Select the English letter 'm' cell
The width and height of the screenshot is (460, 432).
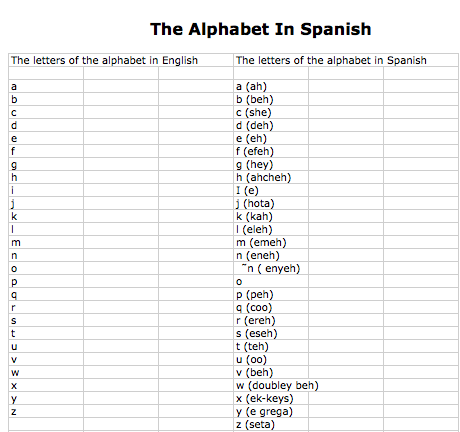(46, 242)
